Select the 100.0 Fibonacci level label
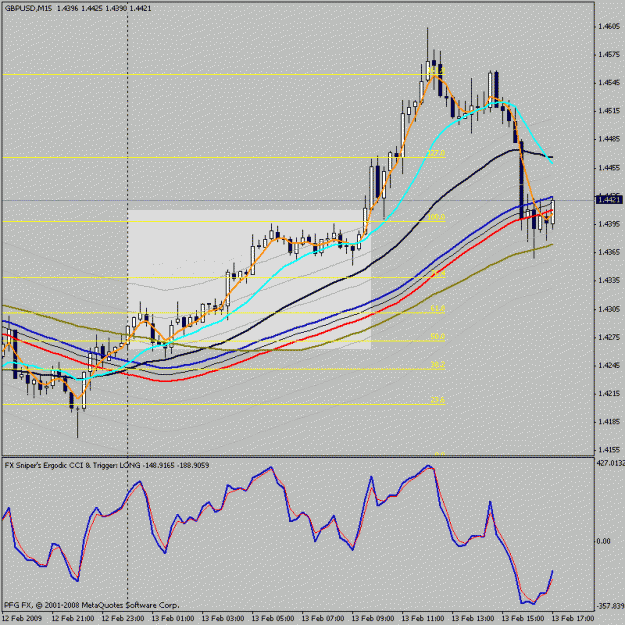 [x=436, y=217]
